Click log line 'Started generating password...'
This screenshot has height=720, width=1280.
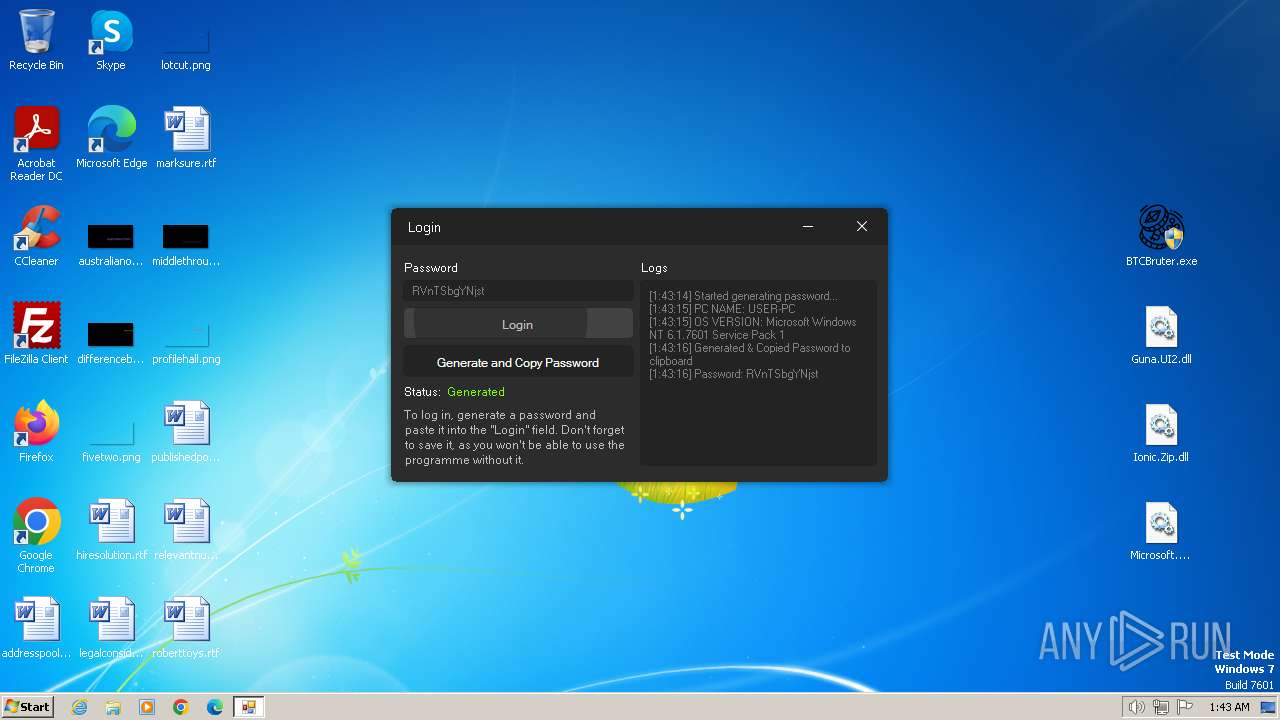click(744, 296)
